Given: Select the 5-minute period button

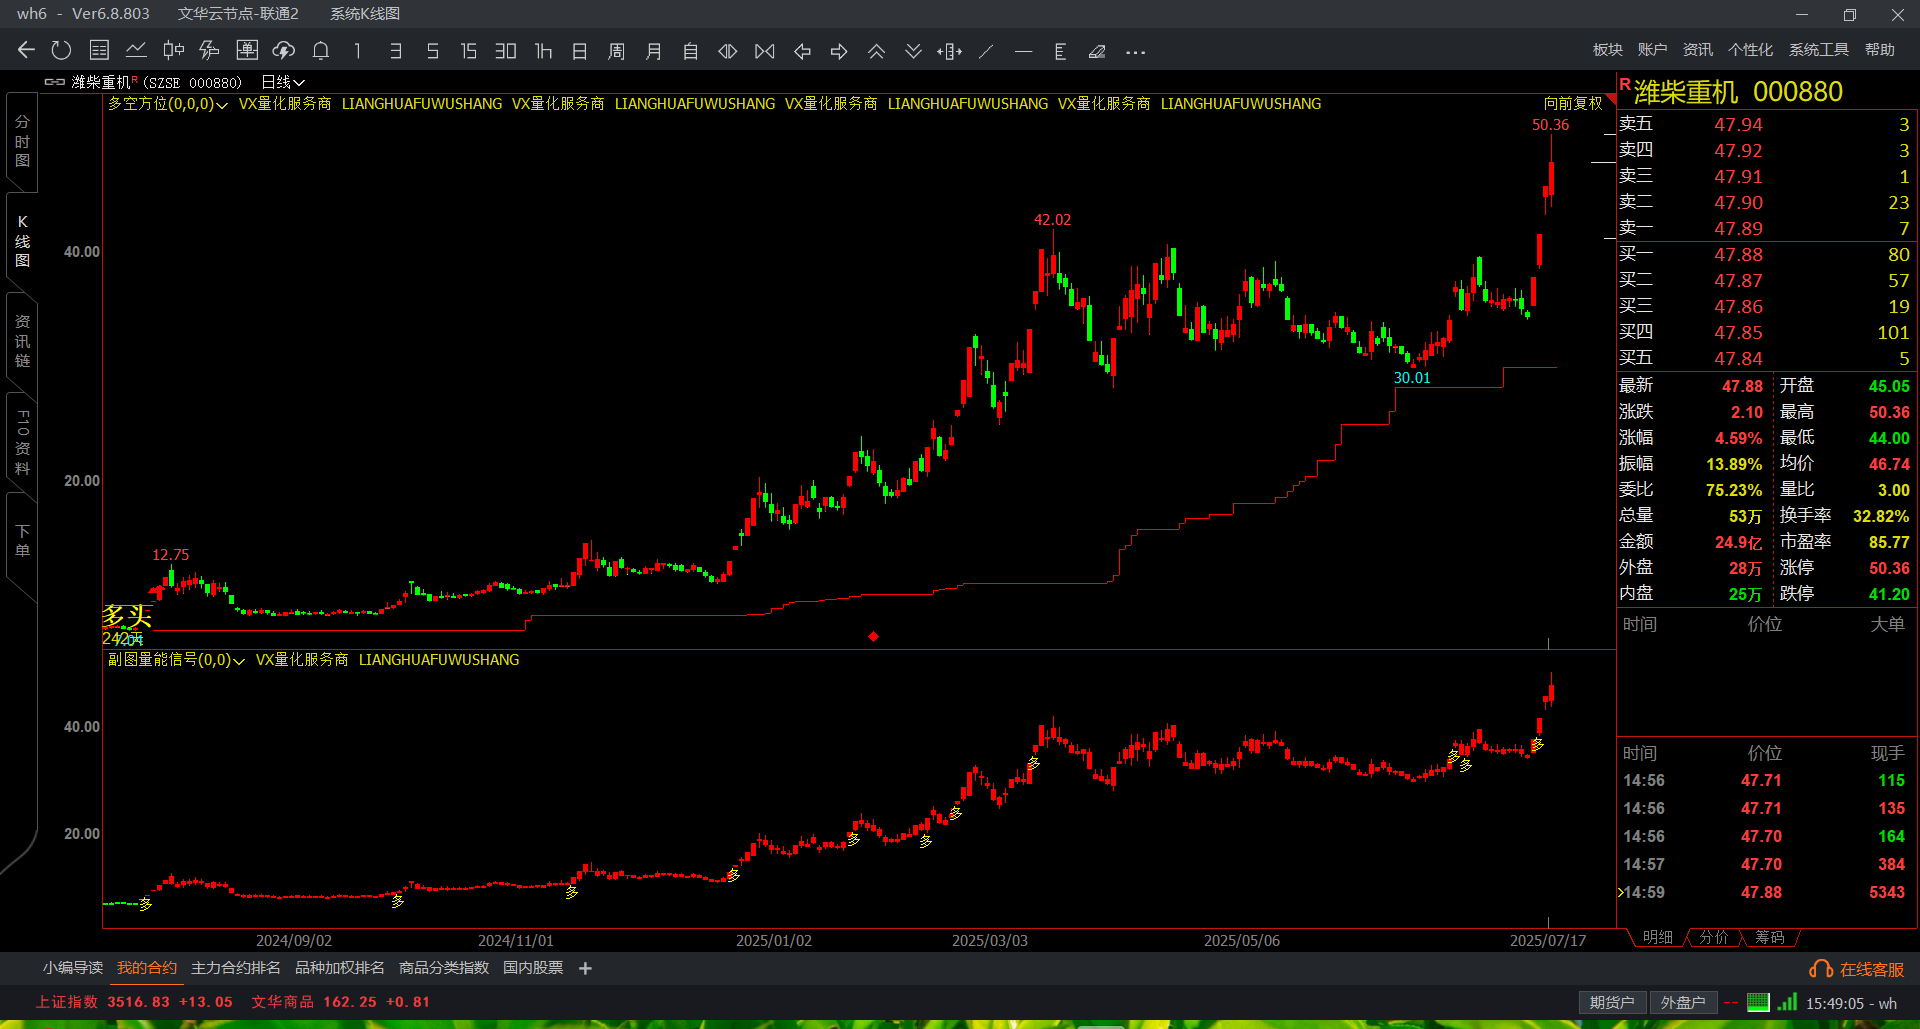Looking at the screenshot, I should [432, 51].
